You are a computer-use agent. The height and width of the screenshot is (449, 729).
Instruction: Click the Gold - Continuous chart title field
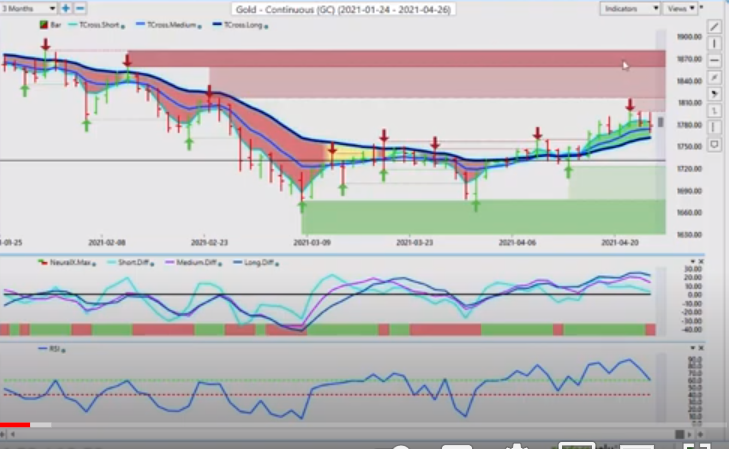tap(343, 9)
